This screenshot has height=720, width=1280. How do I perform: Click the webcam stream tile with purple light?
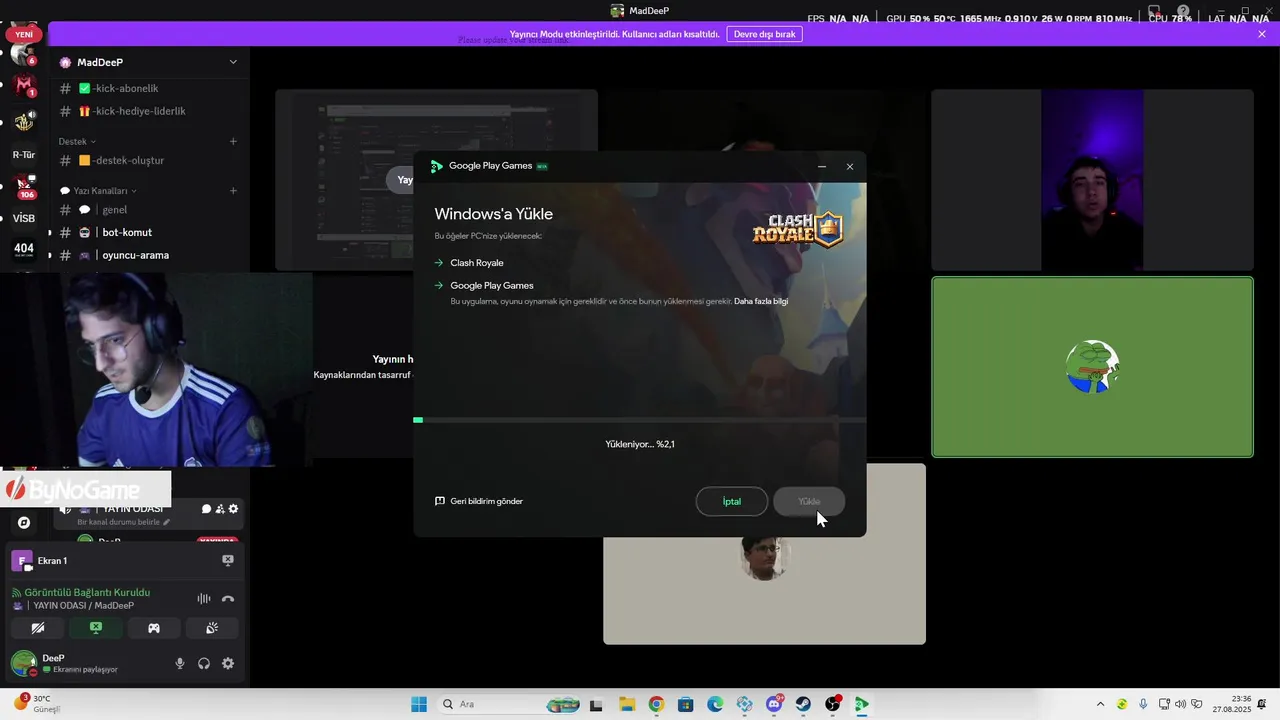point(1092,180)
